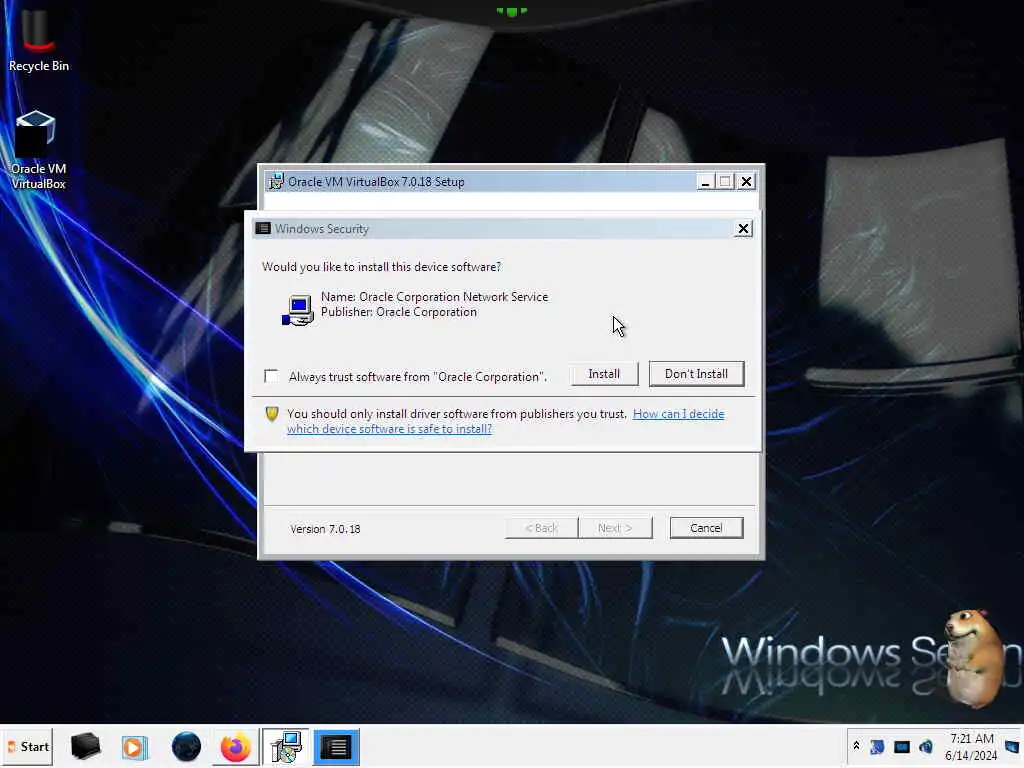Click the network device computer icon
The height and width of the screenshot is (768, 1024).
pos(298,310)
